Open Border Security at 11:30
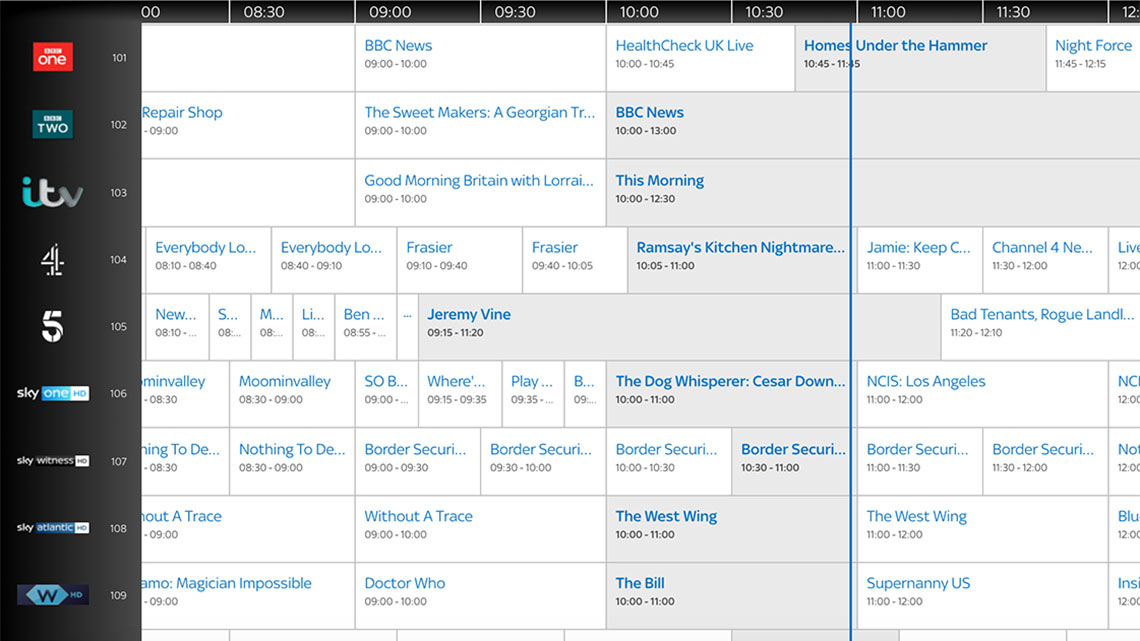This screenshot has height=641, width=1140. click(1045, 461)
